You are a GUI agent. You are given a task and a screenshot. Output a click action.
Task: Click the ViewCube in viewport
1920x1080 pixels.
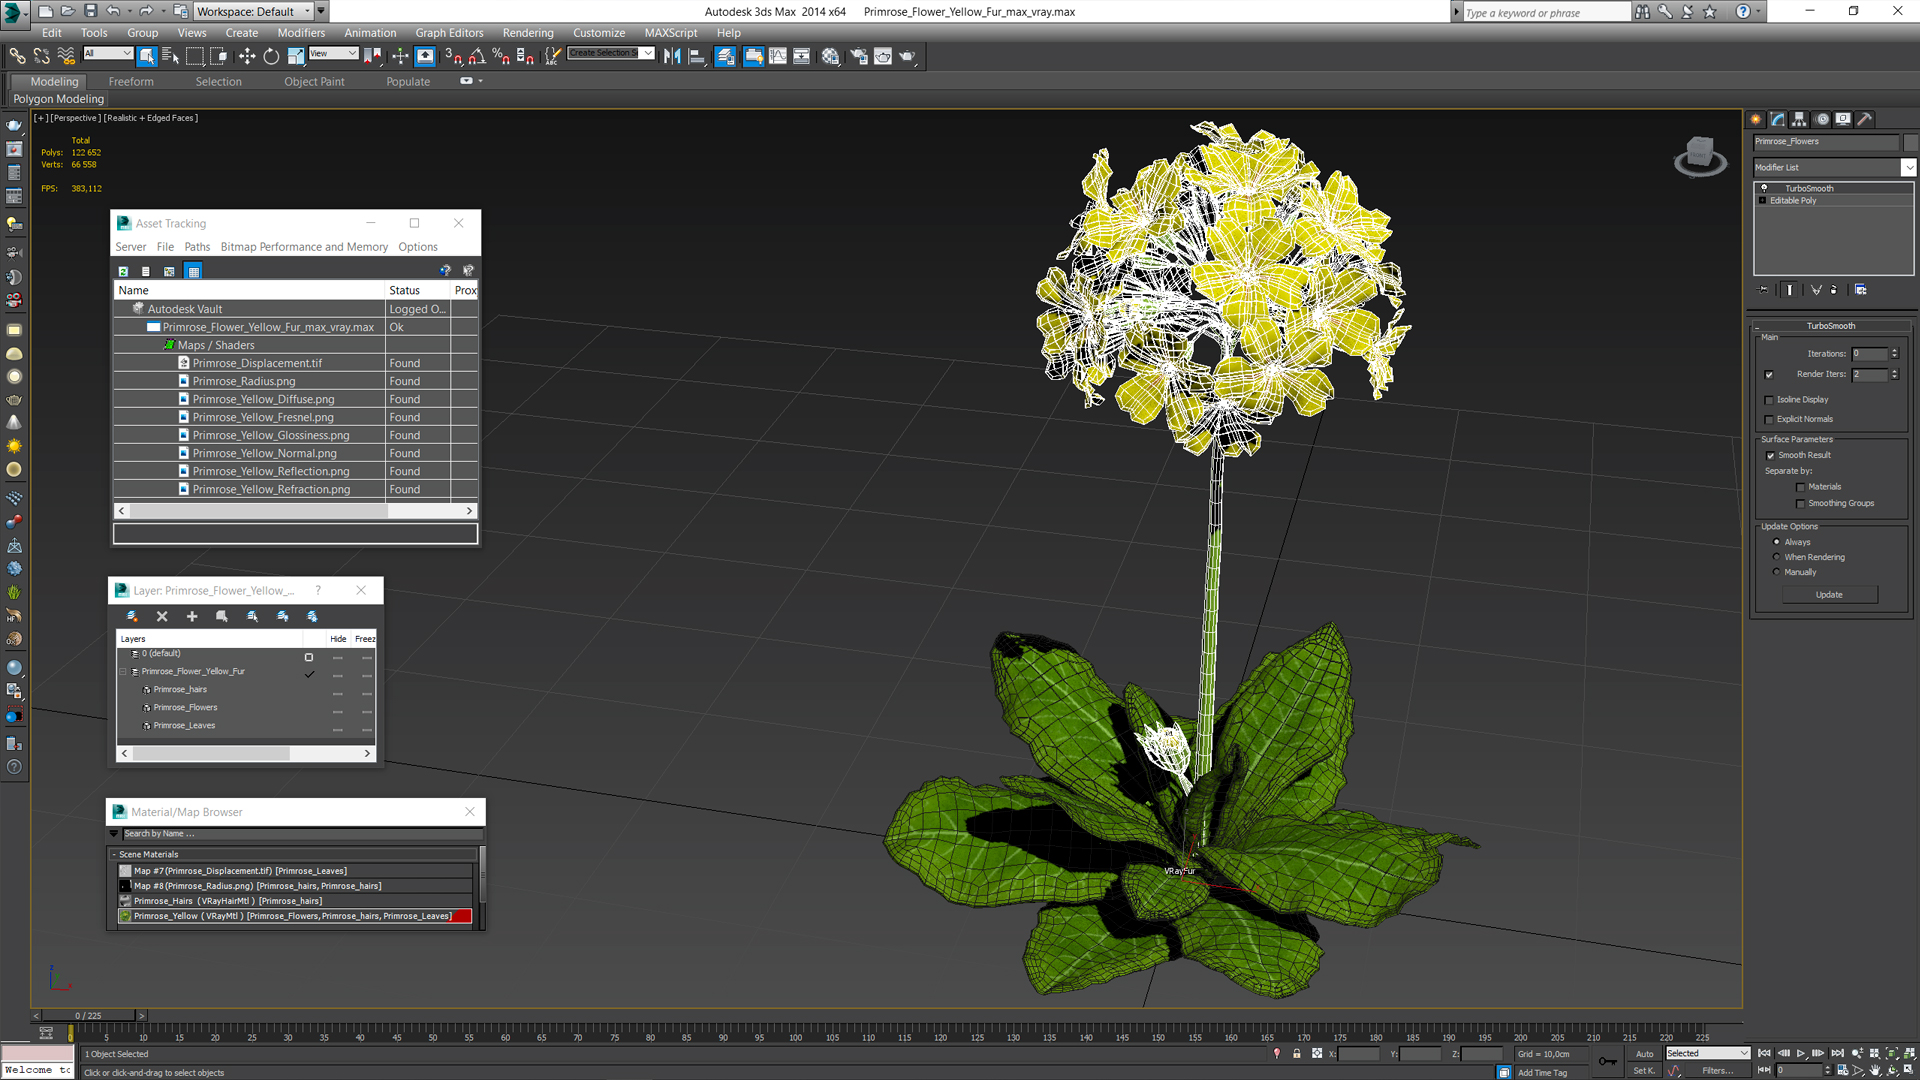pos(1700,156)
